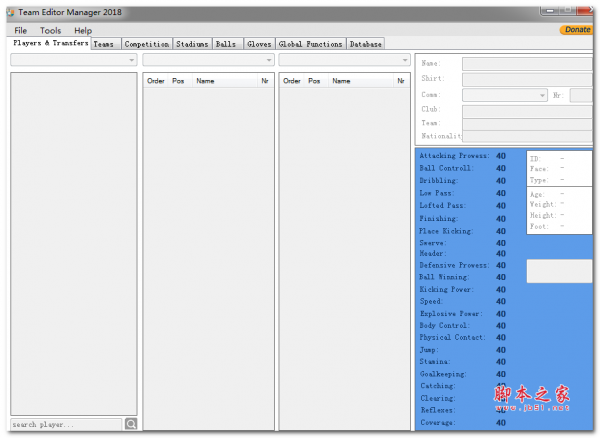Click the Header value 40
The image size is (600, 438).
pos(501,254)
